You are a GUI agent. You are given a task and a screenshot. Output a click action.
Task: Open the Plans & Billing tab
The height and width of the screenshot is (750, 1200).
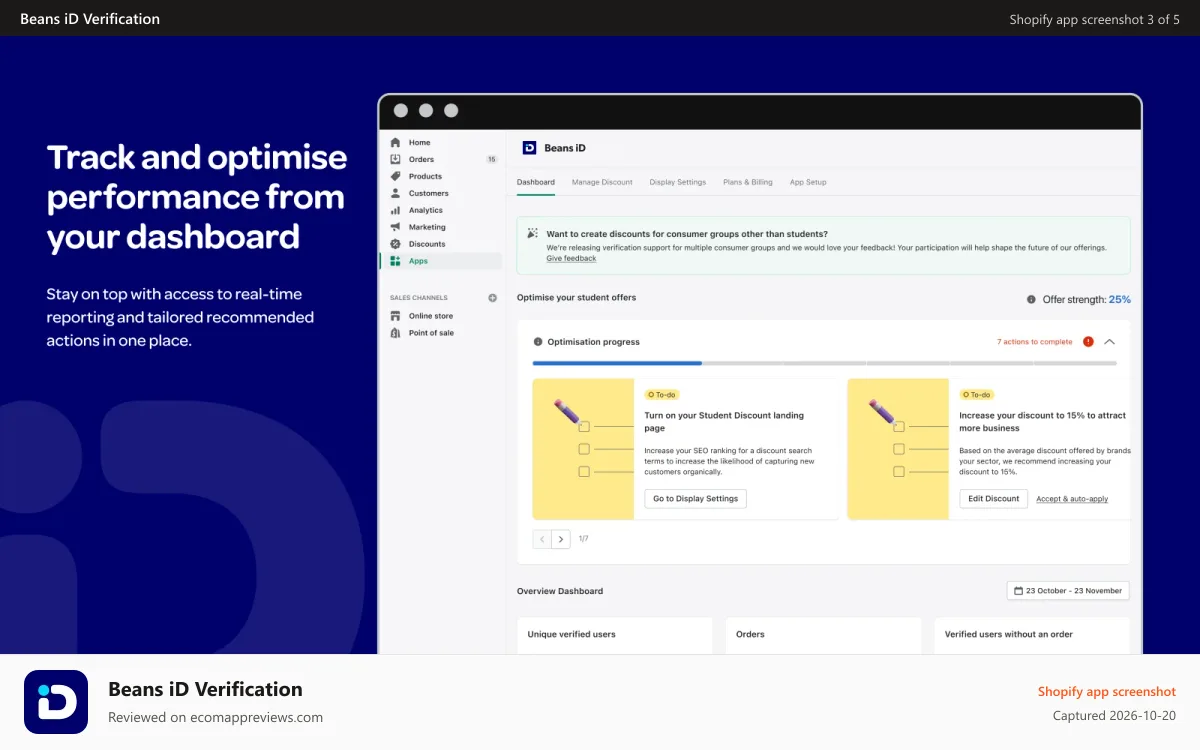point(748,182)
